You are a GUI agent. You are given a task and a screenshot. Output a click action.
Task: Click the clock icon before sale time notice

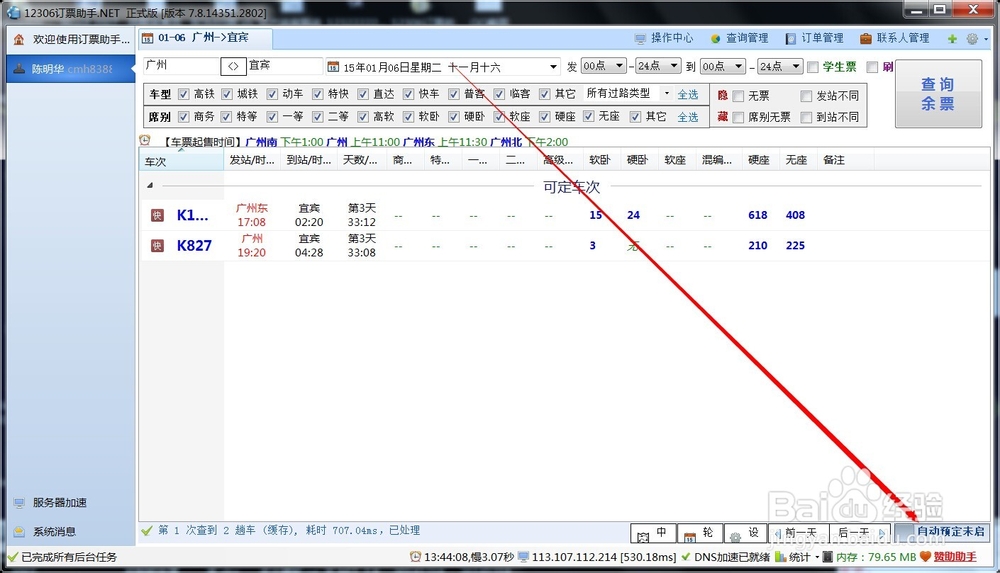[x=145, y=141]
